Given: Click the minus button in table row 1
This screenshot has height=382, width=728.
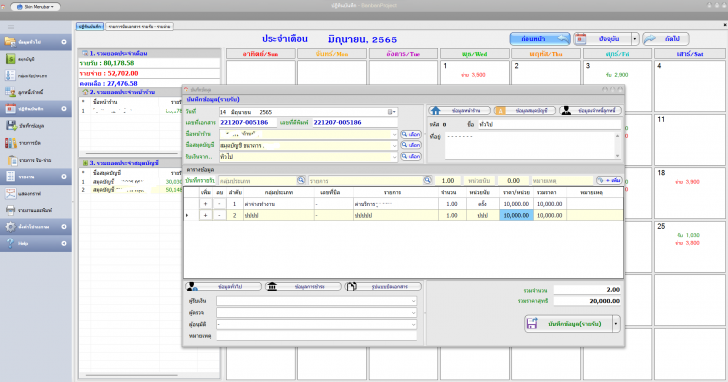Looking at the screenshot, I should (x=219, y=204).
